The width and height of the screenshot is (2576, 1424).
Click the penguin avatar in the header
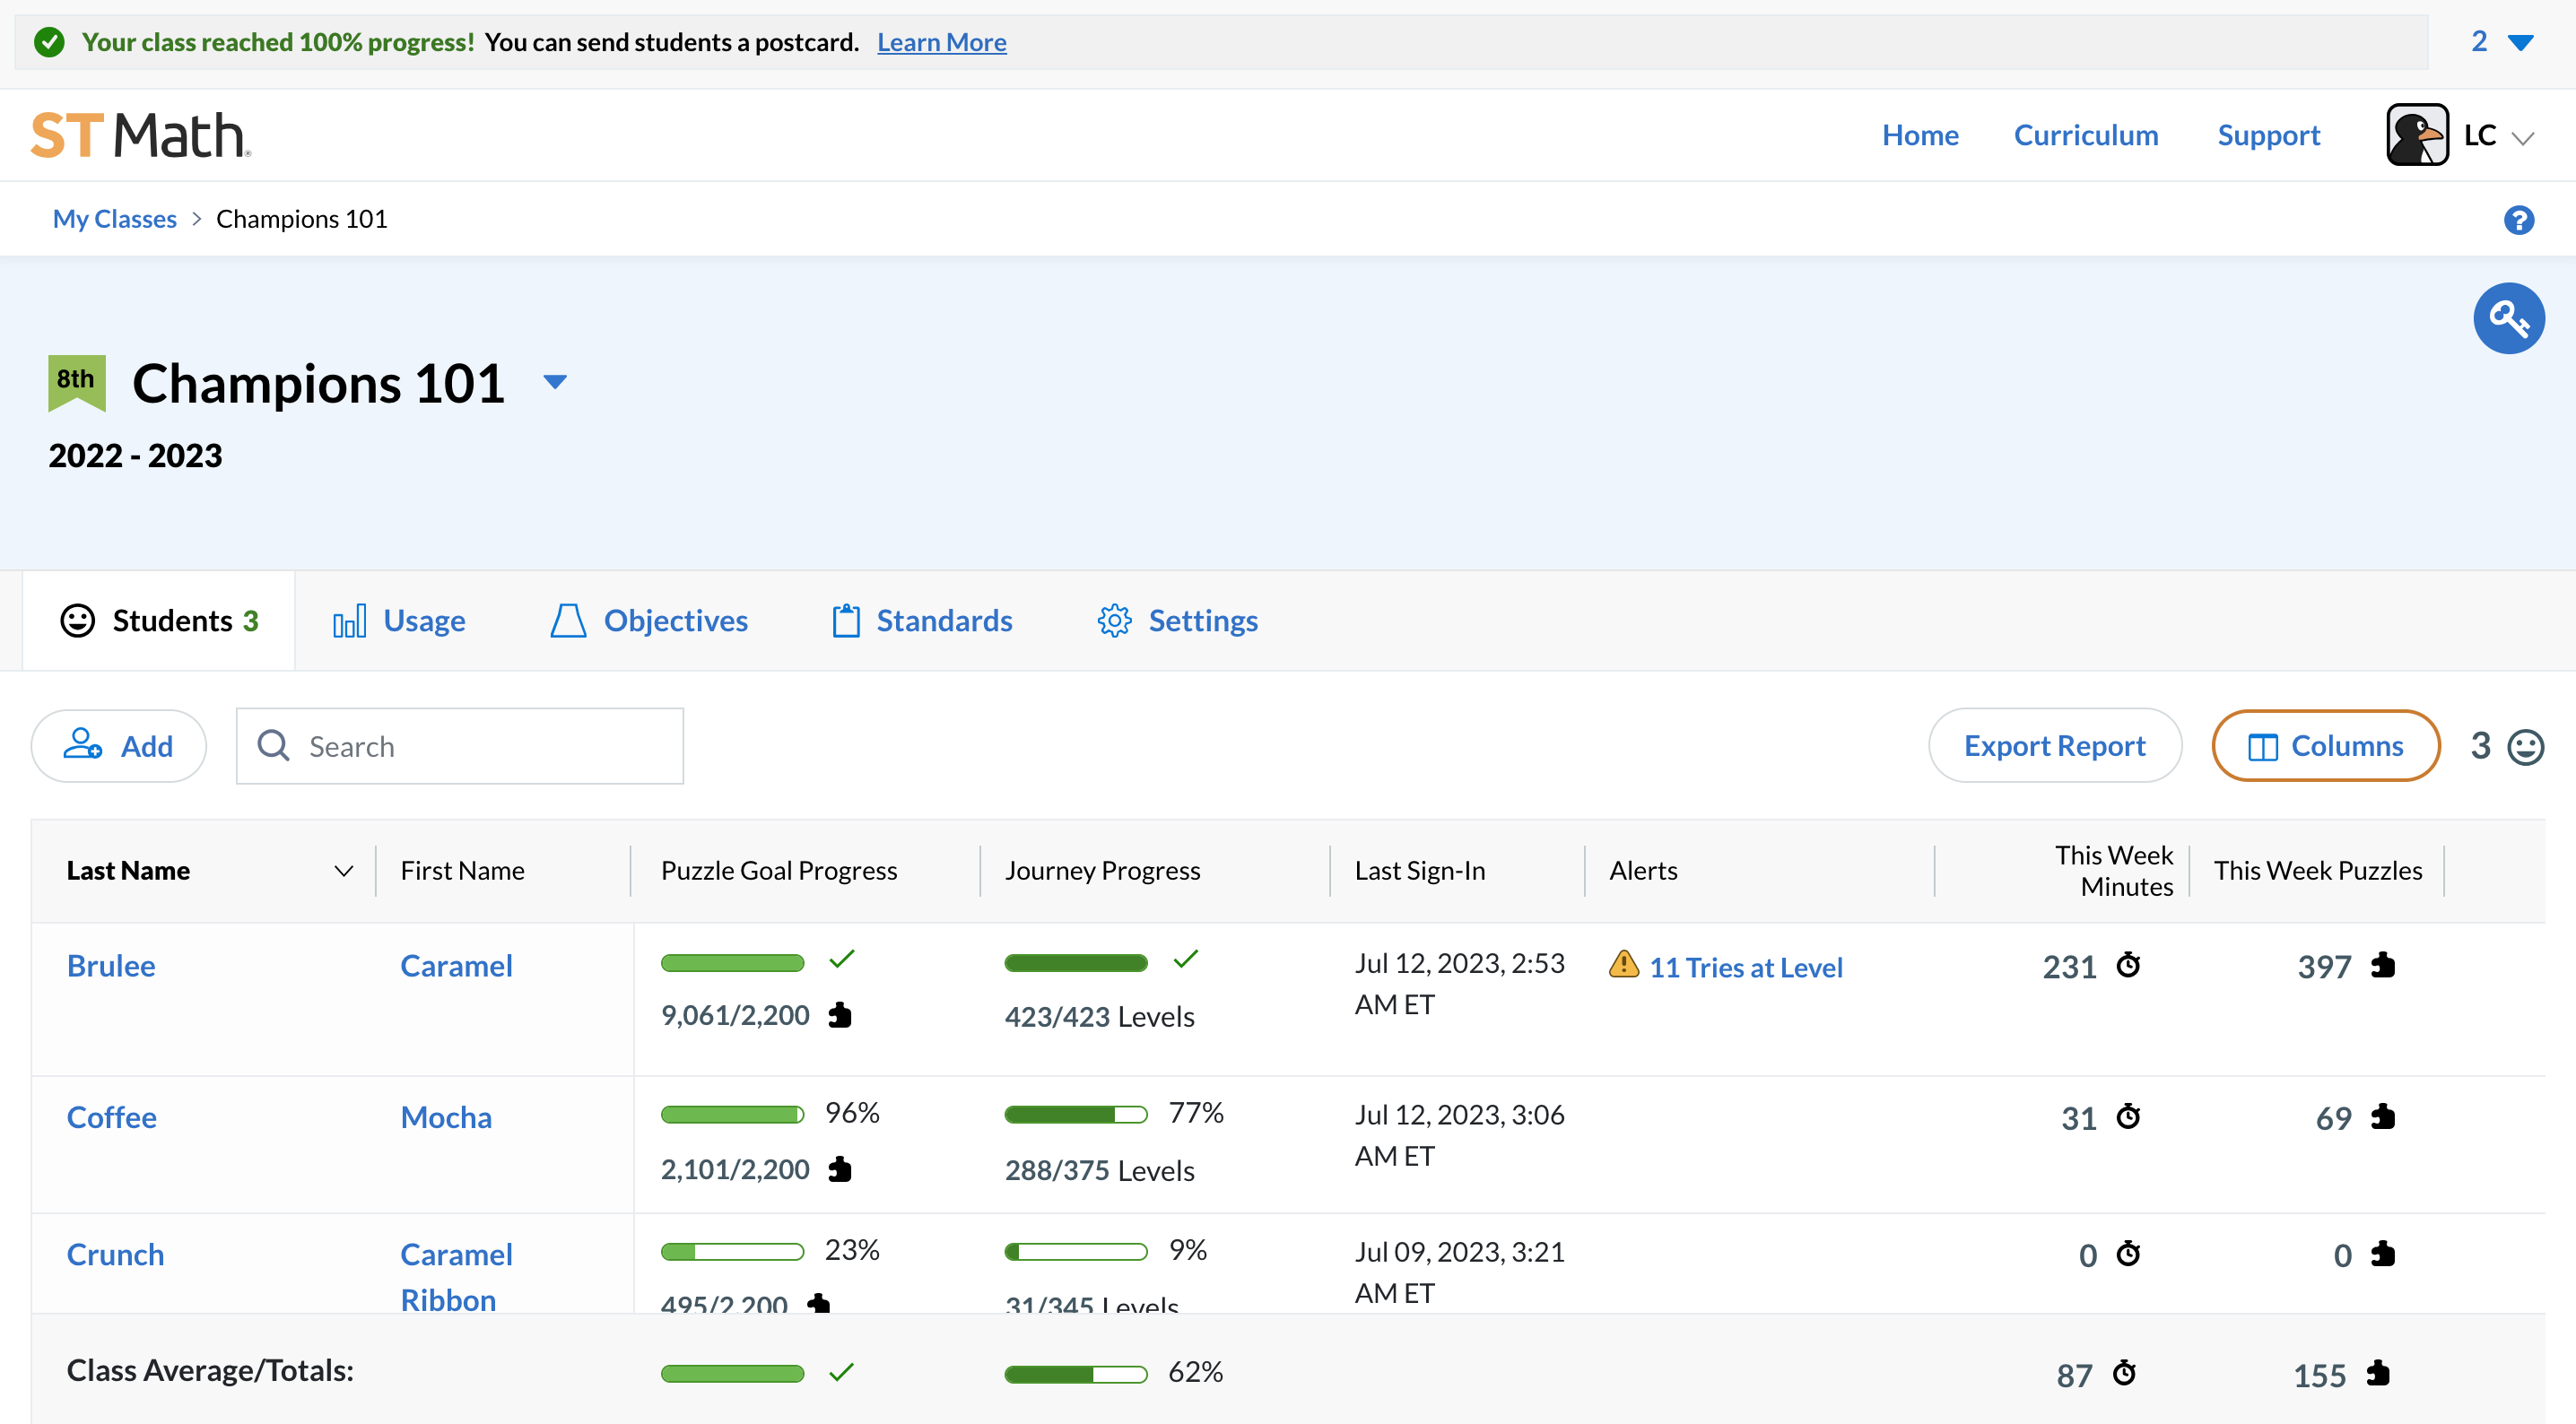(2418, 134)
